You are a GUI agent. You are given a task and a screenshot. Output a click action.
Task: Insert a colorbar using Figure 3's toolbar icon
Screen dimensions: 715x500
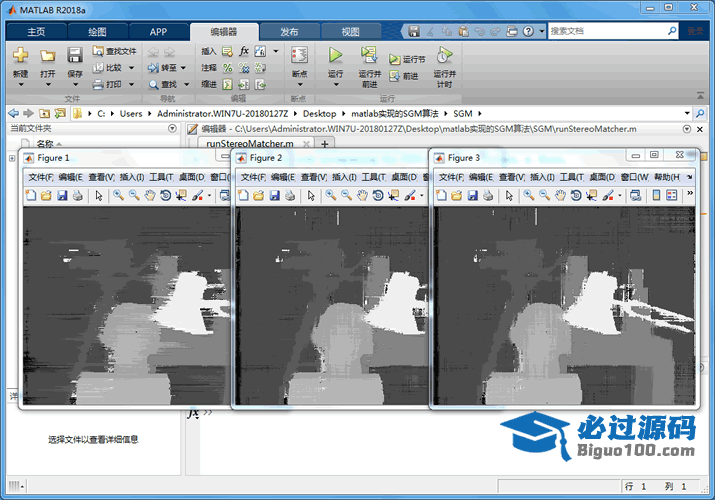(657, 195)
